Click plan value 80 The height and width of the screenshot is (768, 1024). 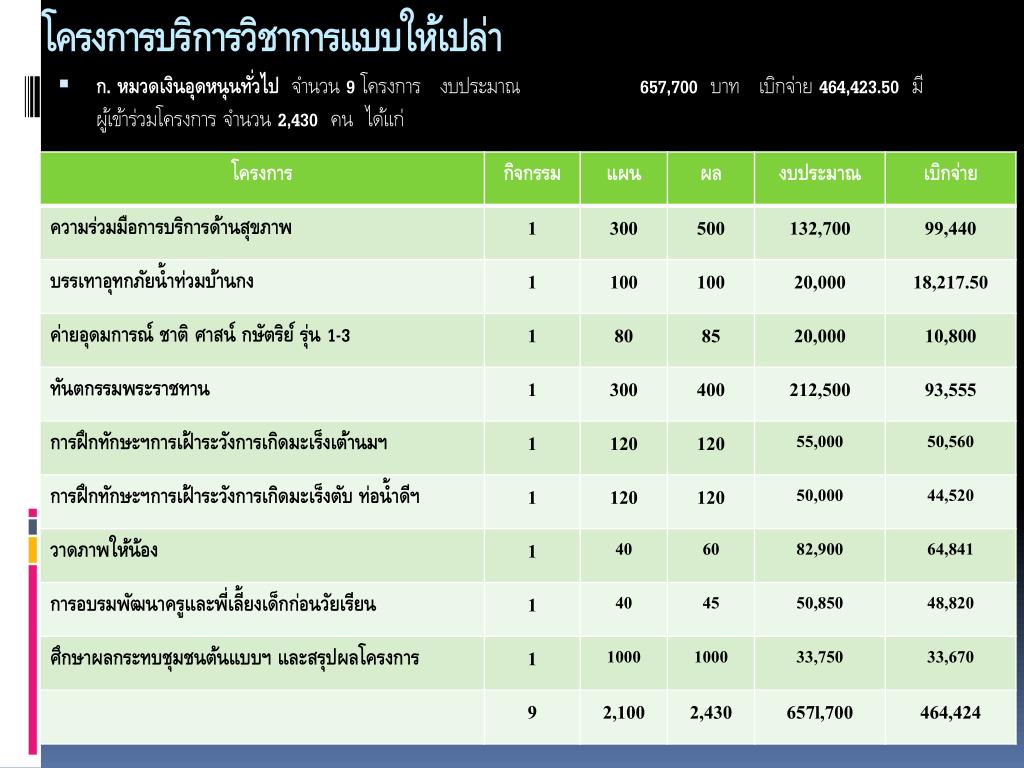[624, 336]
